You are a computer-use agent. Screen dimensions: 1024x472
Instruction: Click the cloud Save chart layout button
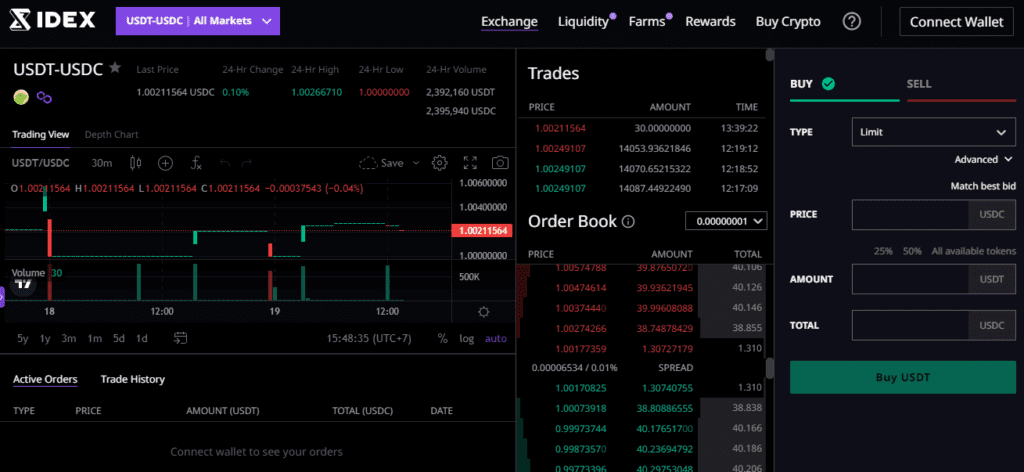(x=381, y=163)
